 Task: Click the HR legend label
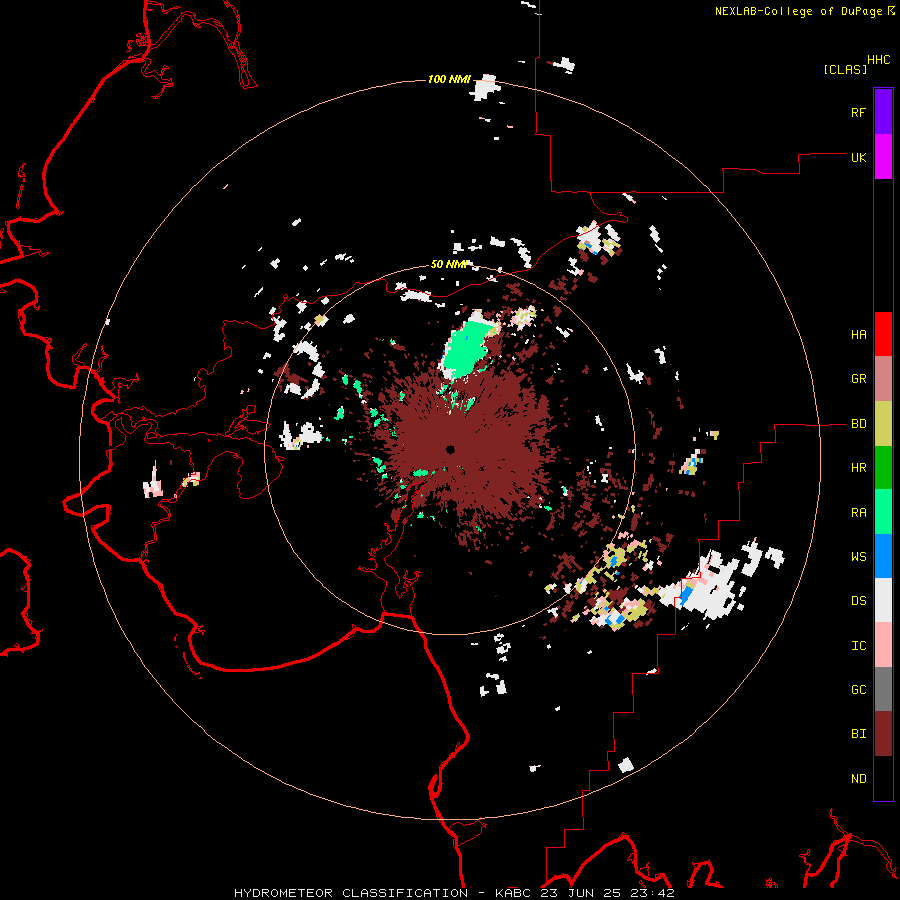click(x=858, y=468)
